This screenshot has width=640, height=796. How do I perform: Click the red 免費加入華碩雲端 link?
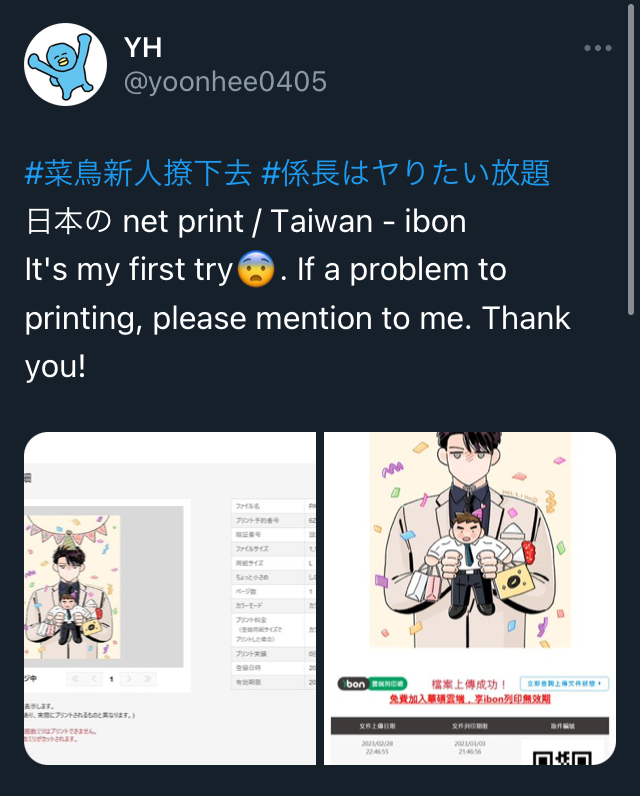click(x=470, y=699)
